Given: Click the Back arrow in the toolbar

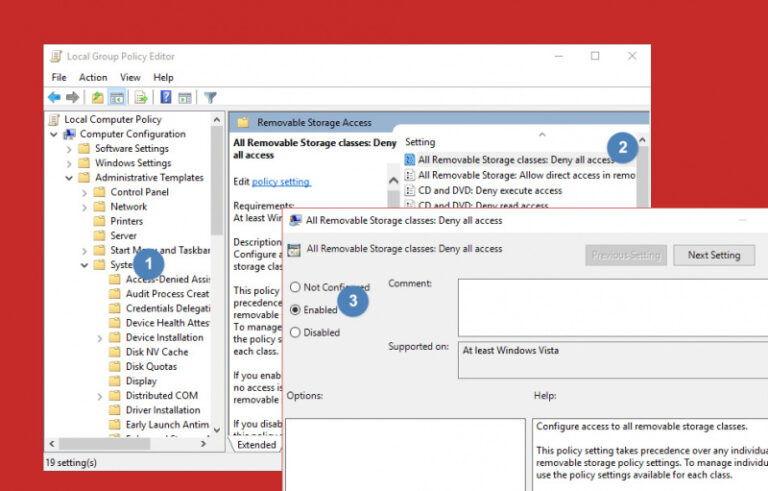Looking at the screenshot, I should [x=54, y=97].
